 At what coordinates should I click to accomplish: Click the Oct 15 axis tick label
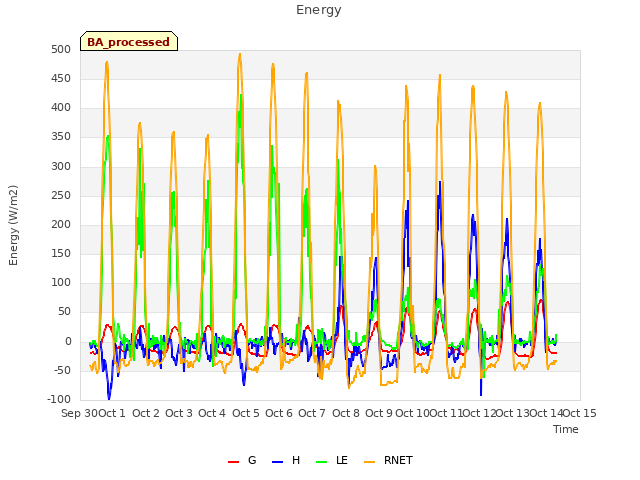point(580,413)
